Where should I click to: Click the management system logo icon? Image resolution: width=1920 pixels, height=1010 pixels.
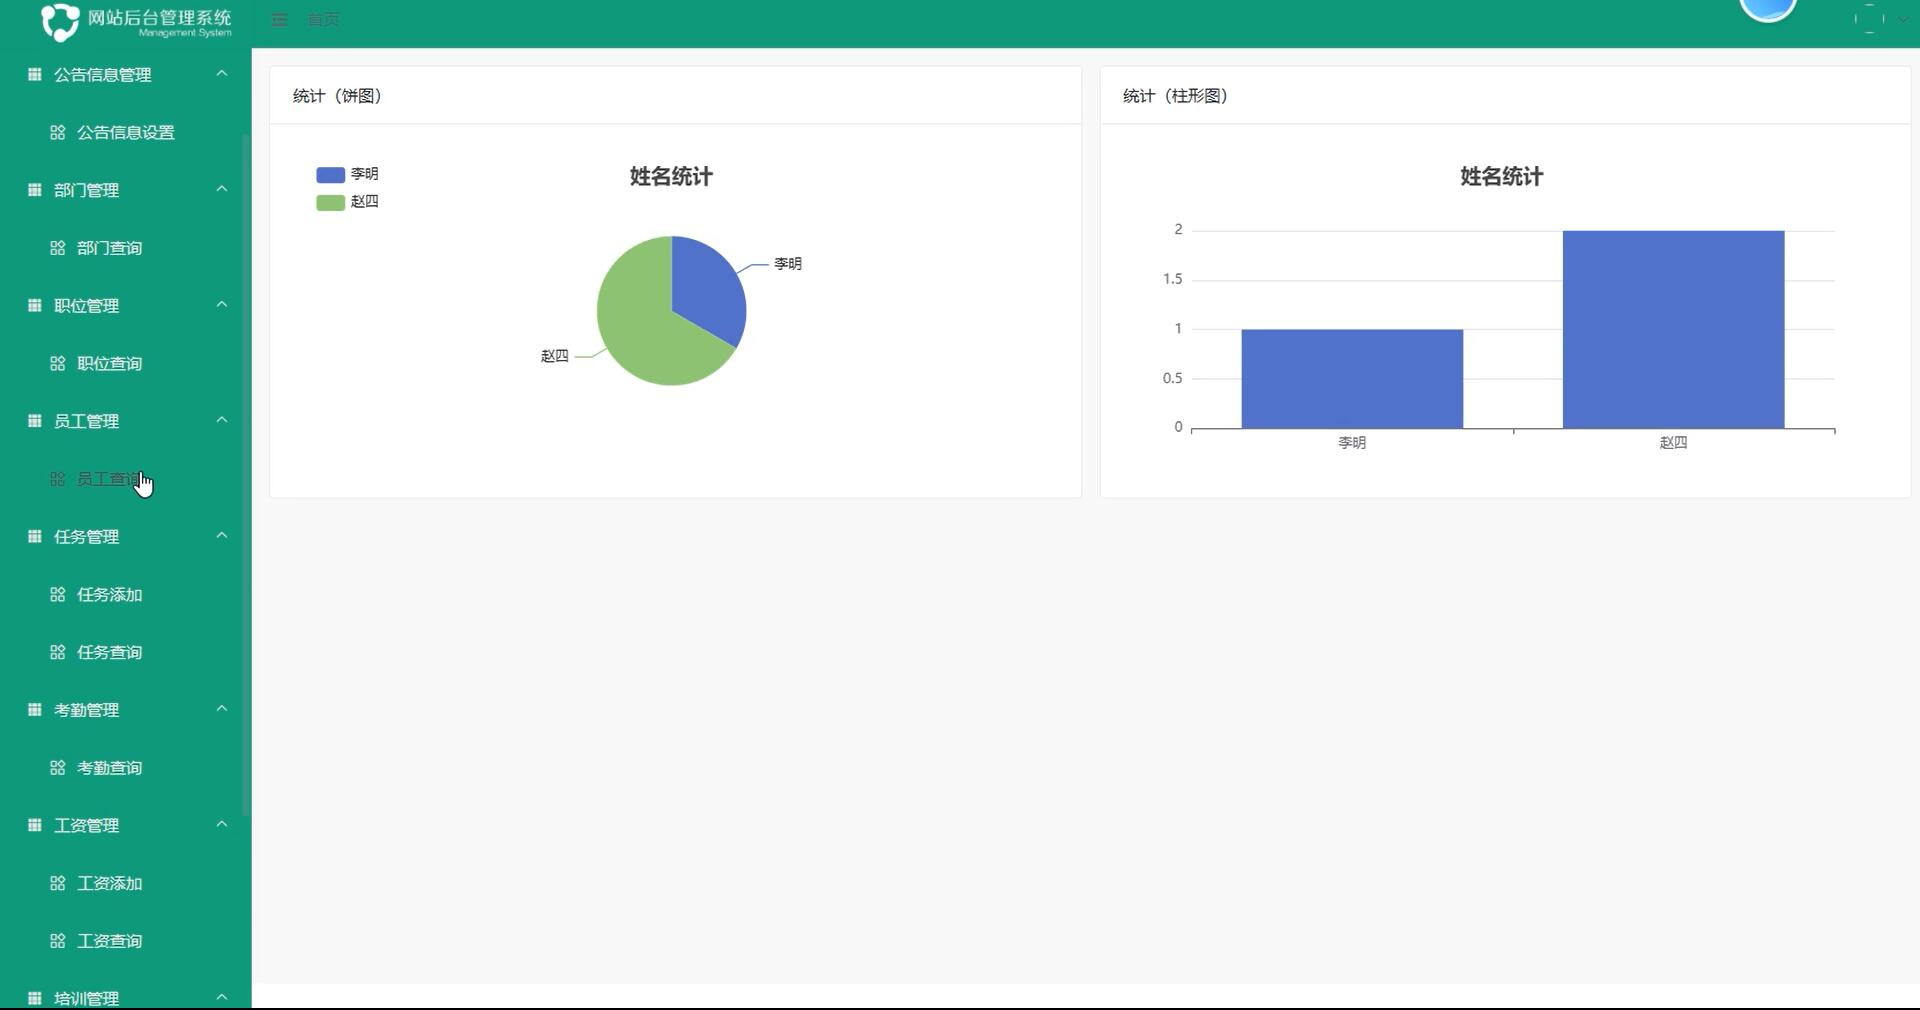pyautogui.click(x=59, y=22)
